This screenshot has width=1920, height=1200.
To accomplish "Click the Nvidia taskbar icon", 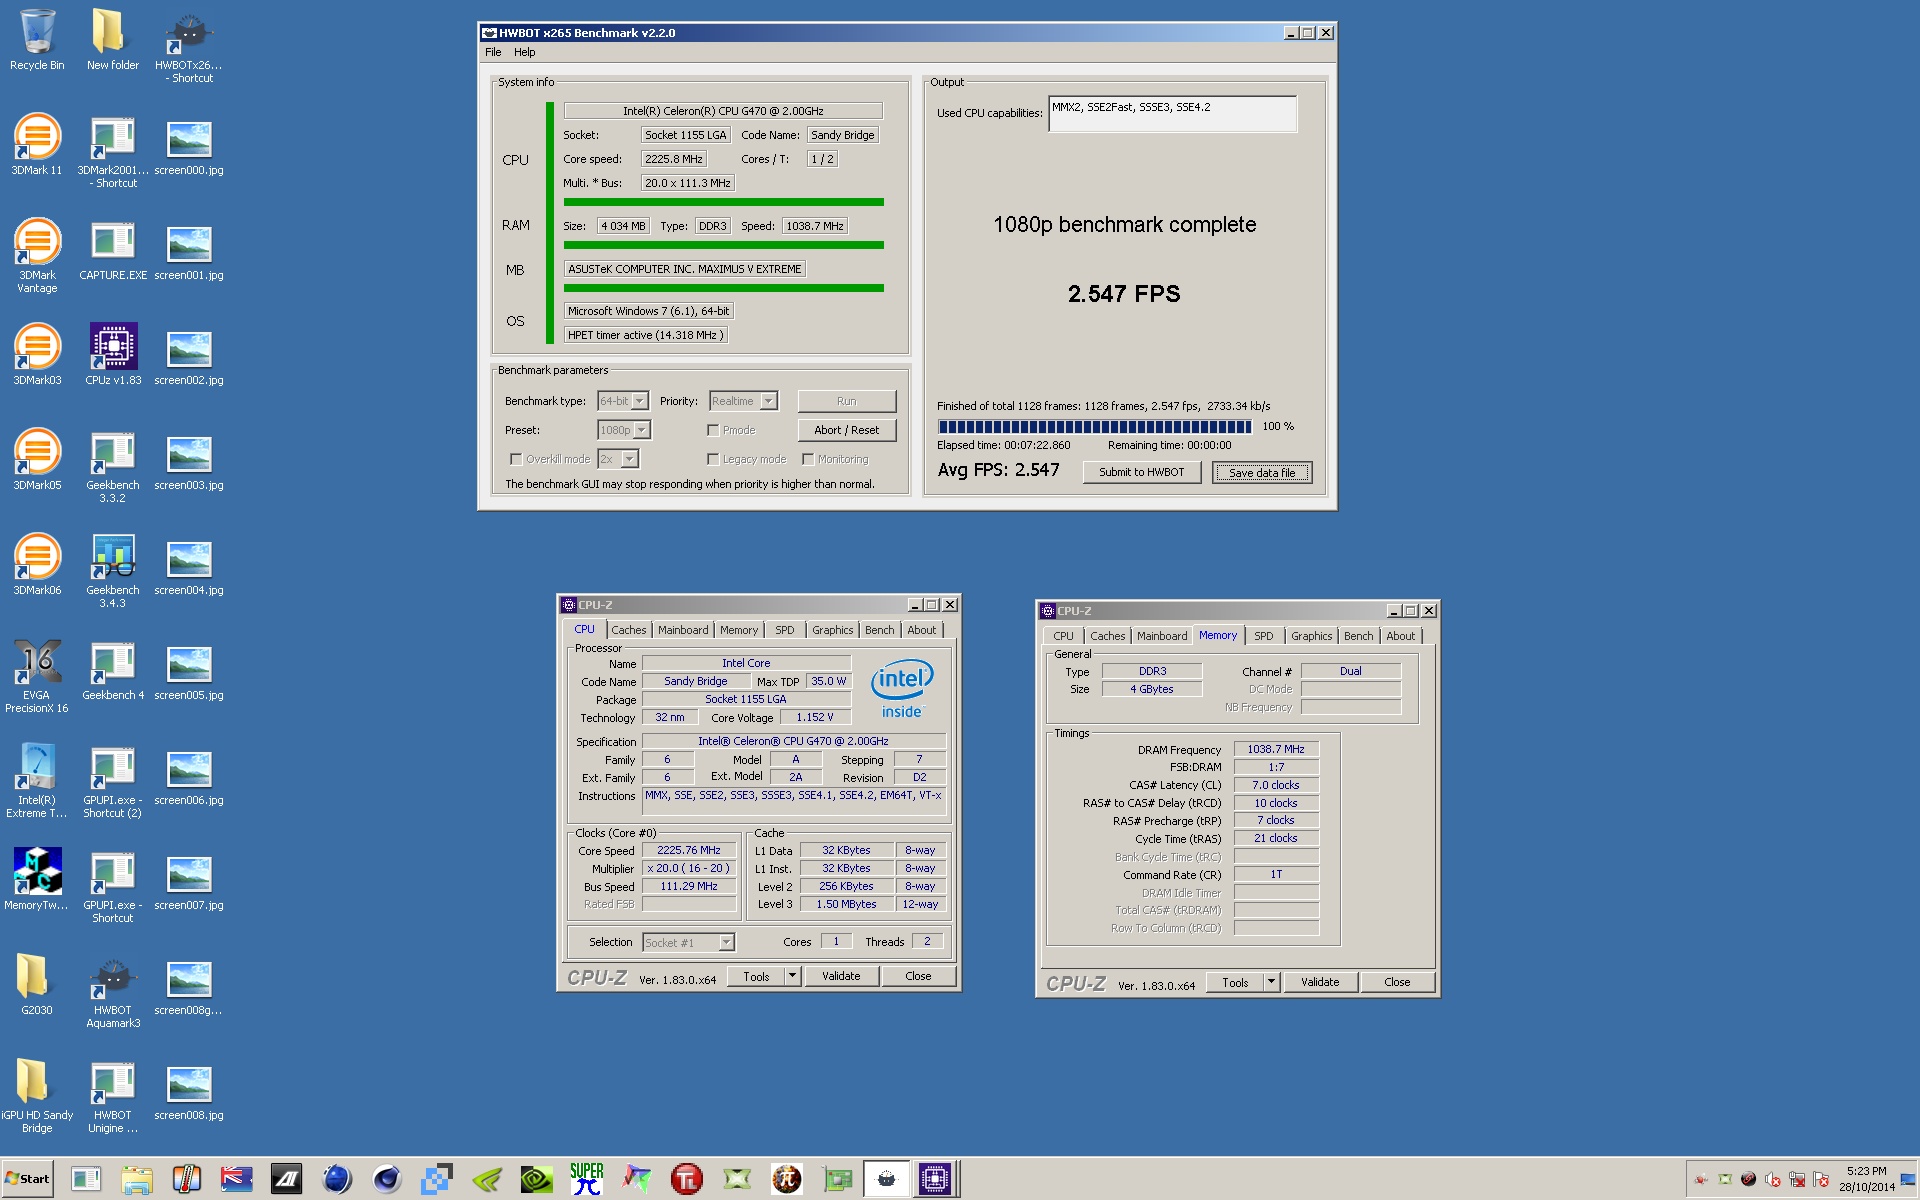I will pyautogui.click(x=537, y=1179).
